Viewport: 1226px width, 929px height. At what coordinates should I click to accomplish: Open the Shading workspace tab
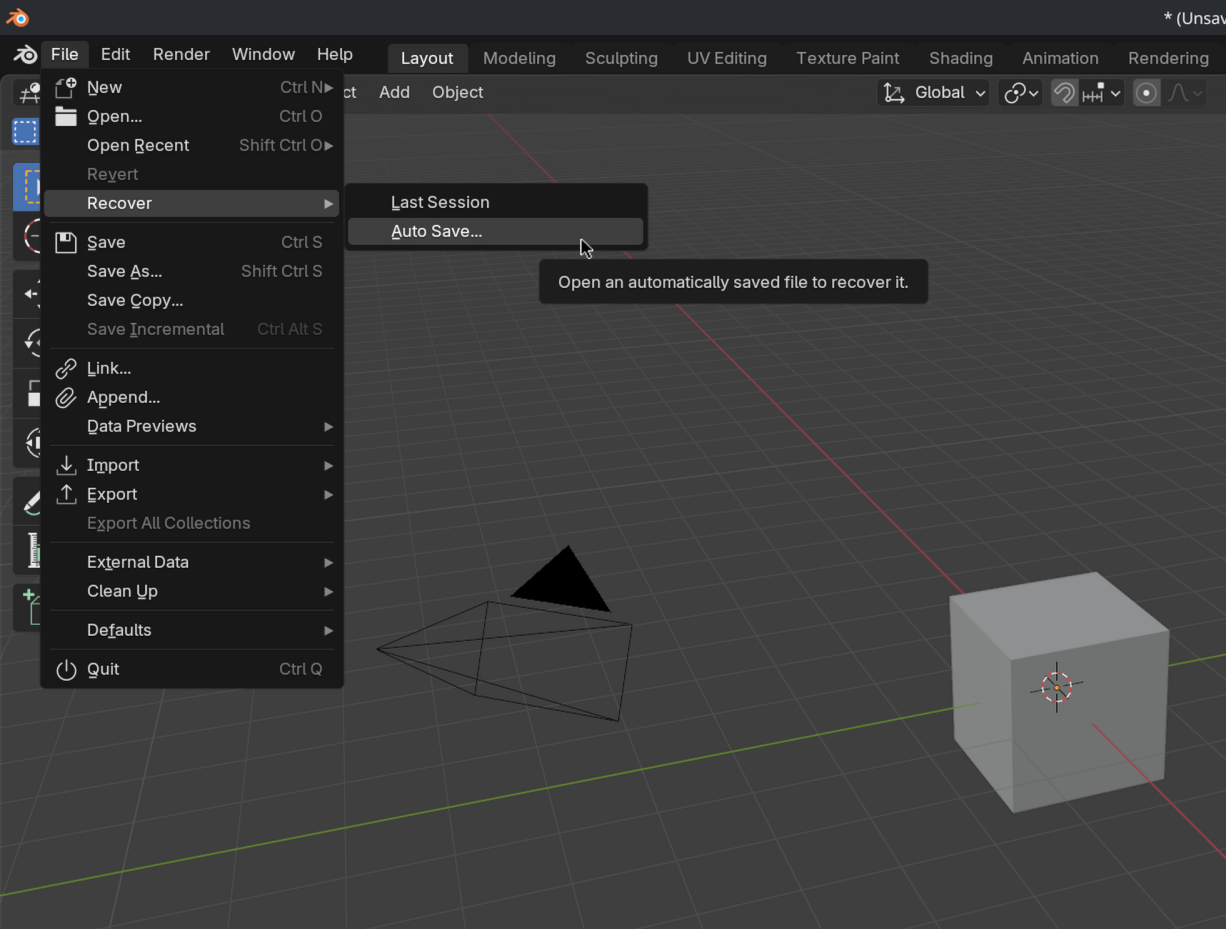coord(960,58)
